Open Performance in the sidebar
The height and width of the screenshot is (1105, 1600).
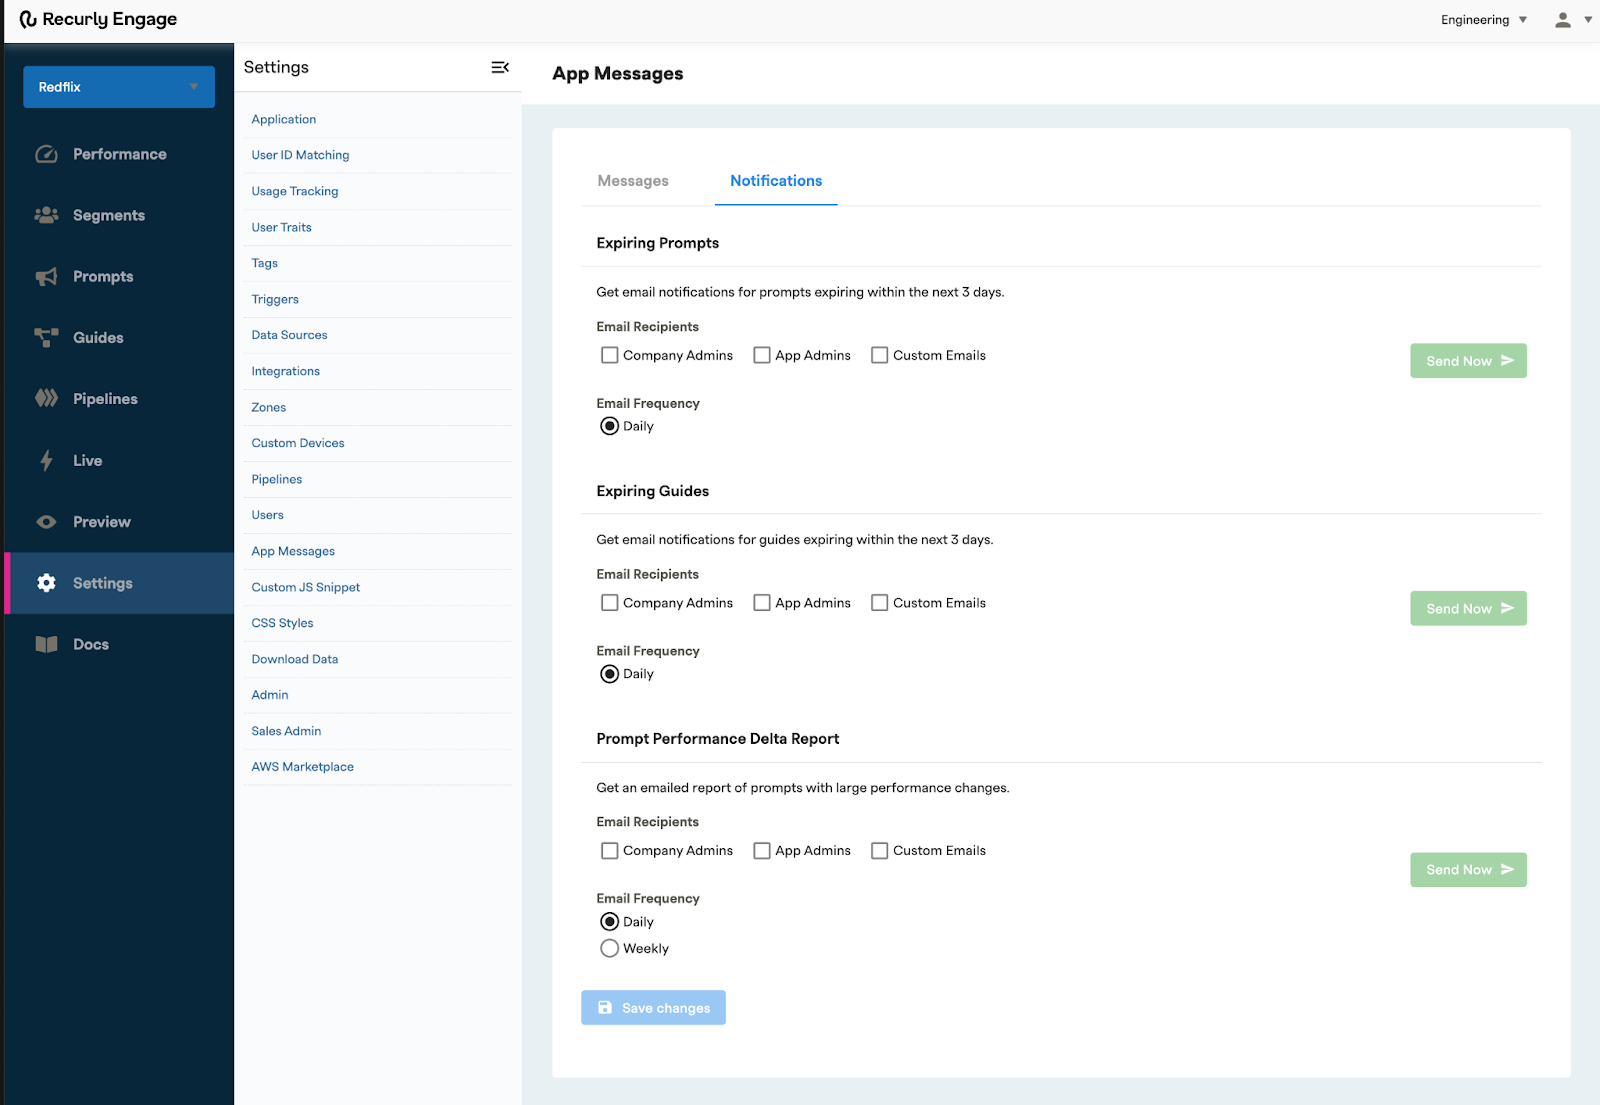(x=119, y=154)
